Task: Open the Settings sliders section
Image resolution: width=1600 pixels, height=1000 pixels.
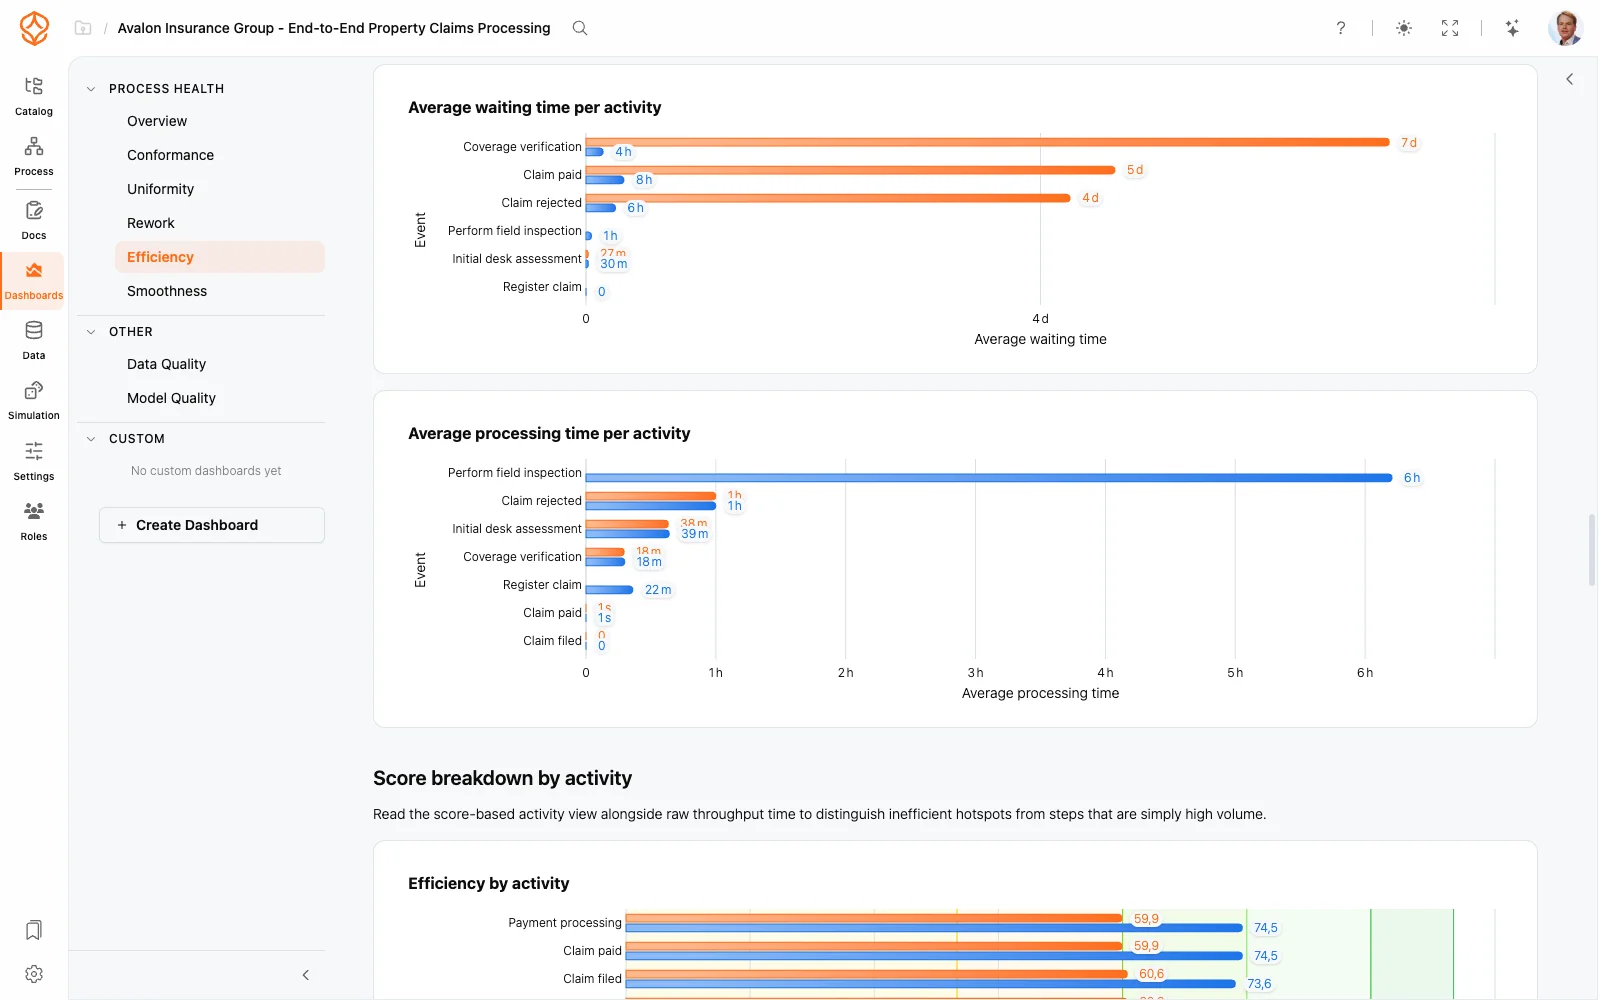Action: (x=34, y=461)
